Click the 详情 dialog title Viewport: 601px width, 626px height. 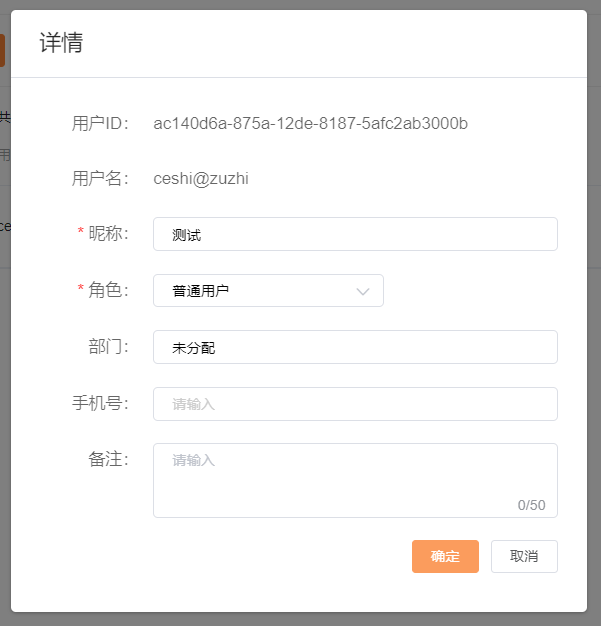coord(61,43)
